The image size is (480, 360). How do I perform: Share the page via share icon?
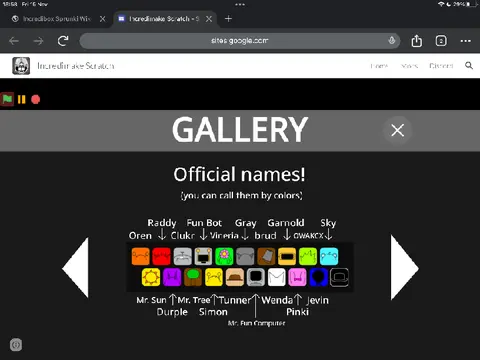[x=417, y=41]
